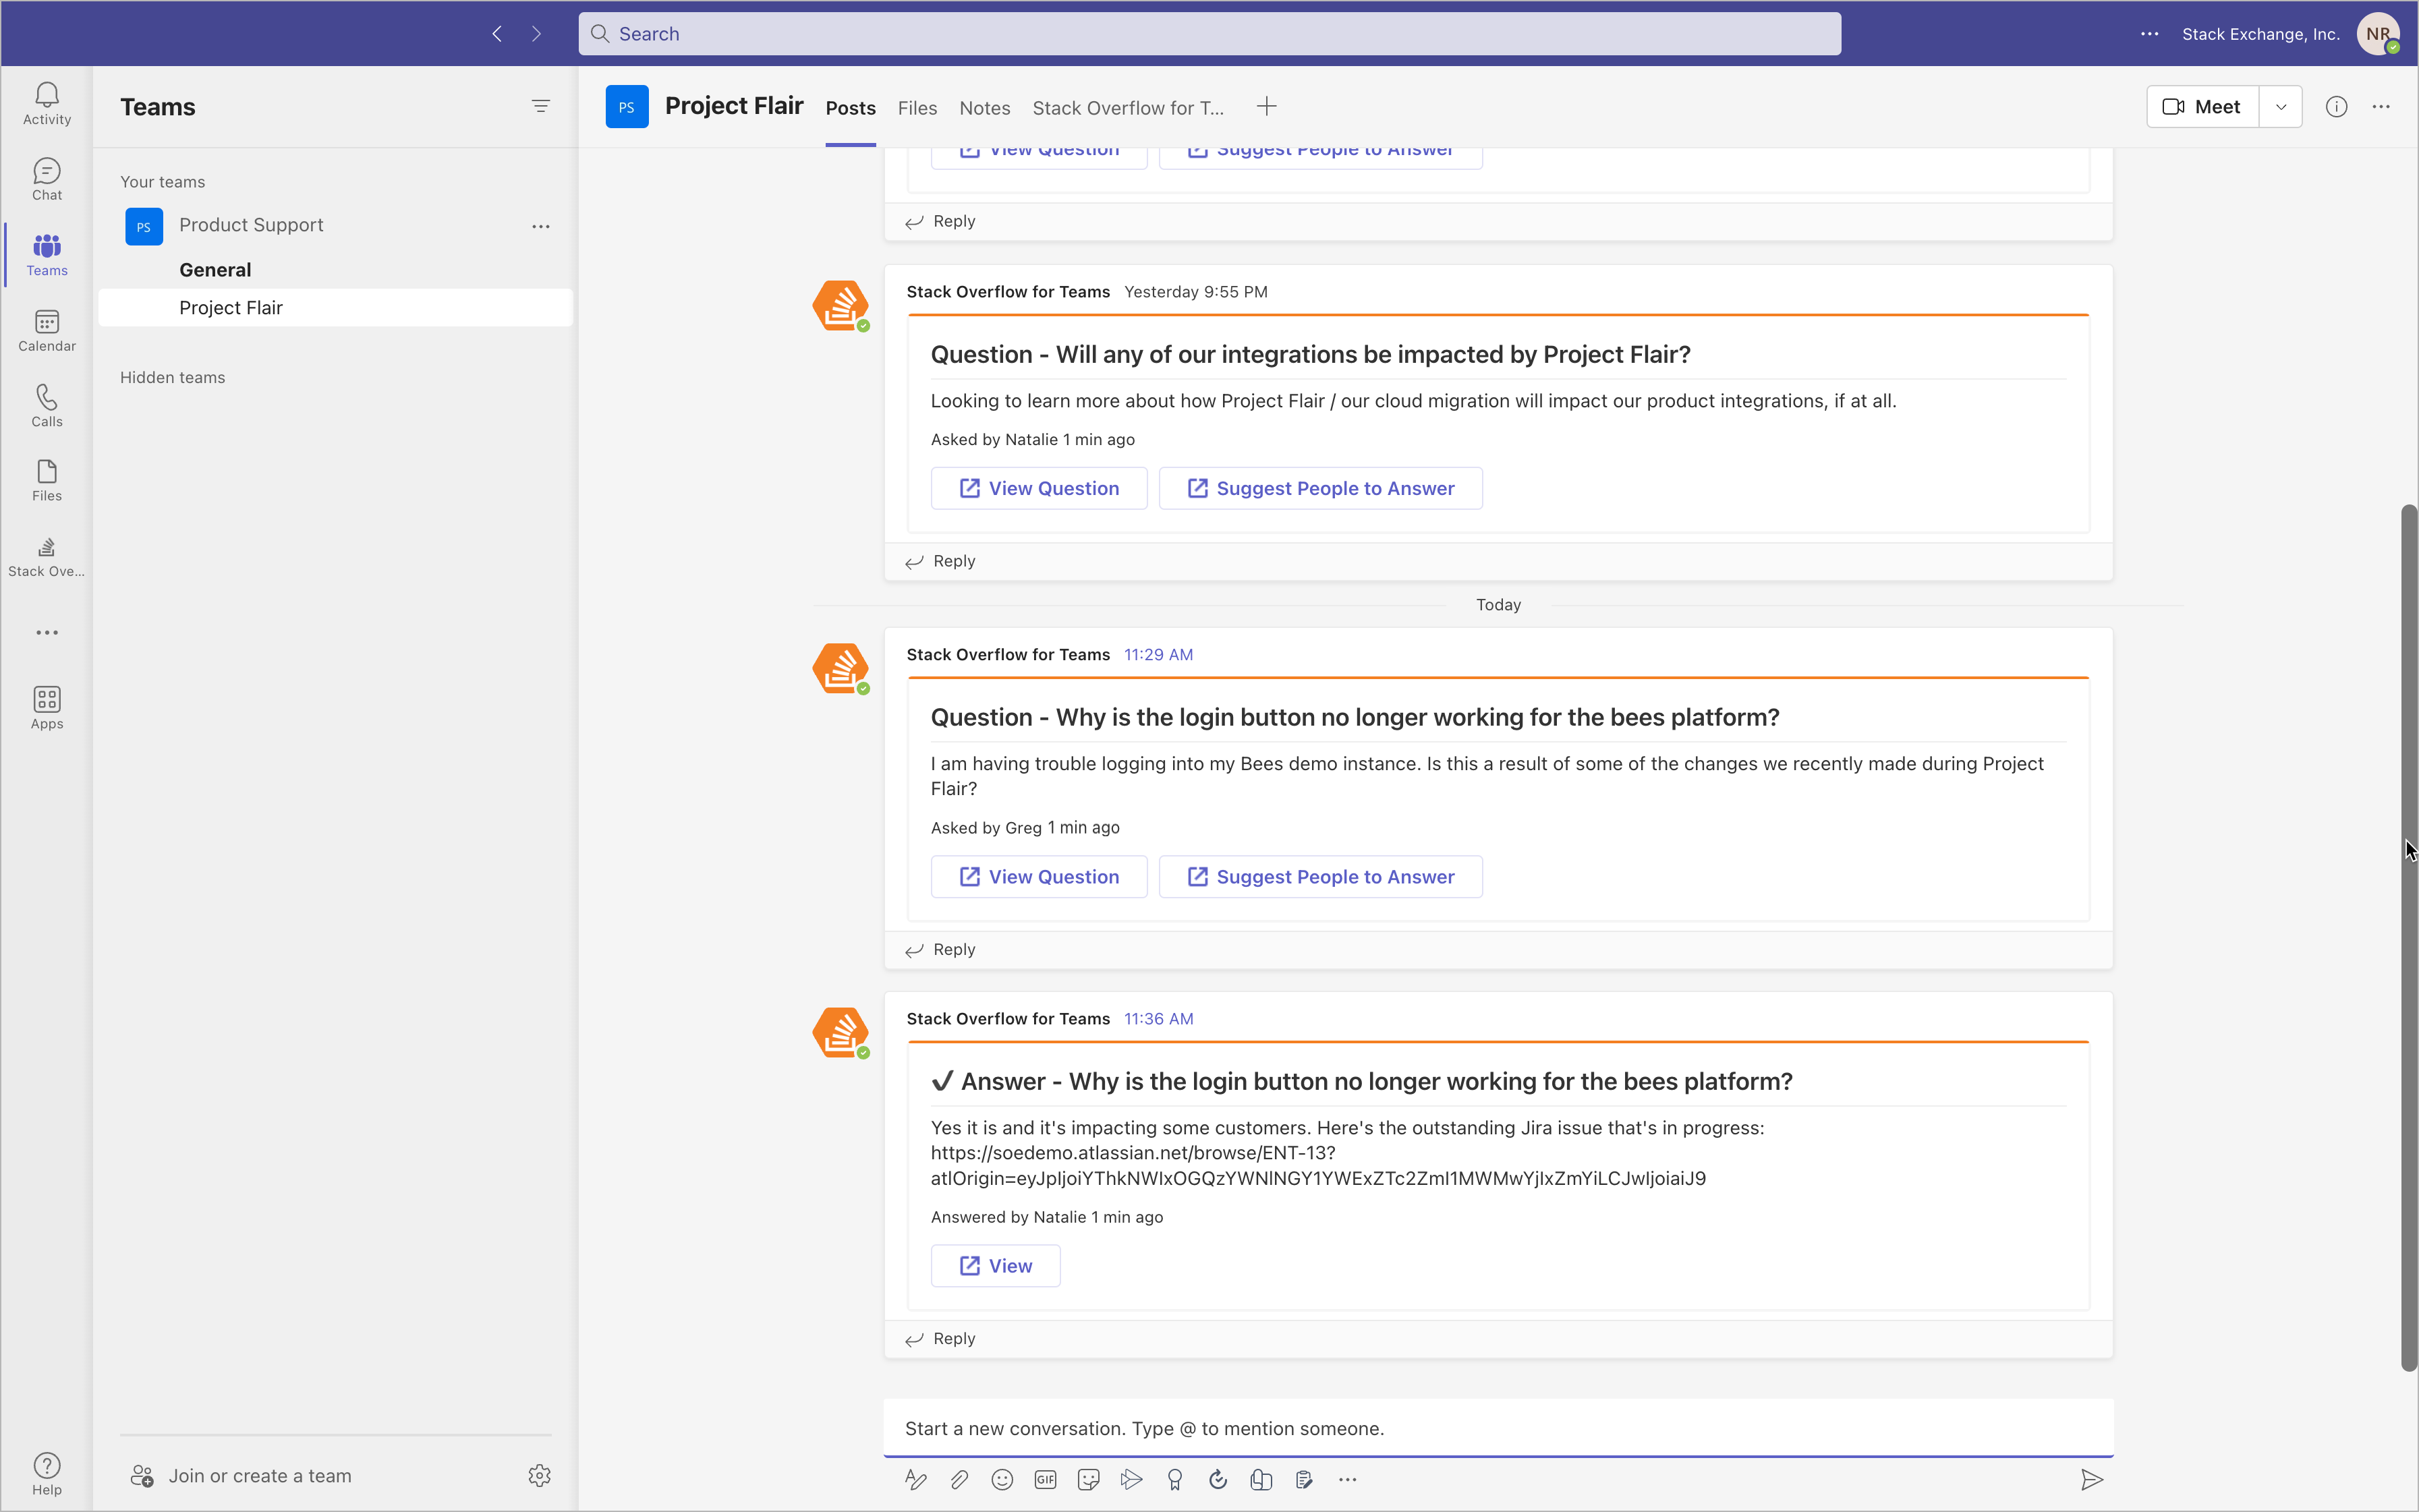The image size is (2419, 1512).
Task: Switch to the Files tab
Action: click(x=917, y=108)
